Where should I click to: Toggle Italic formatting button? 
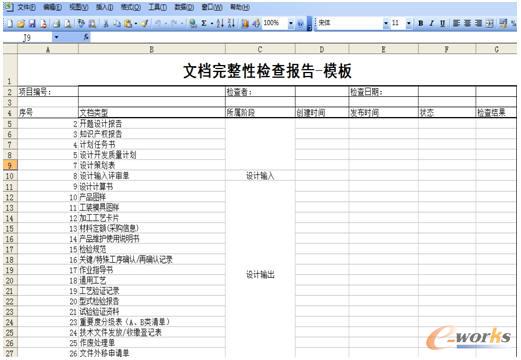(432, 23)
